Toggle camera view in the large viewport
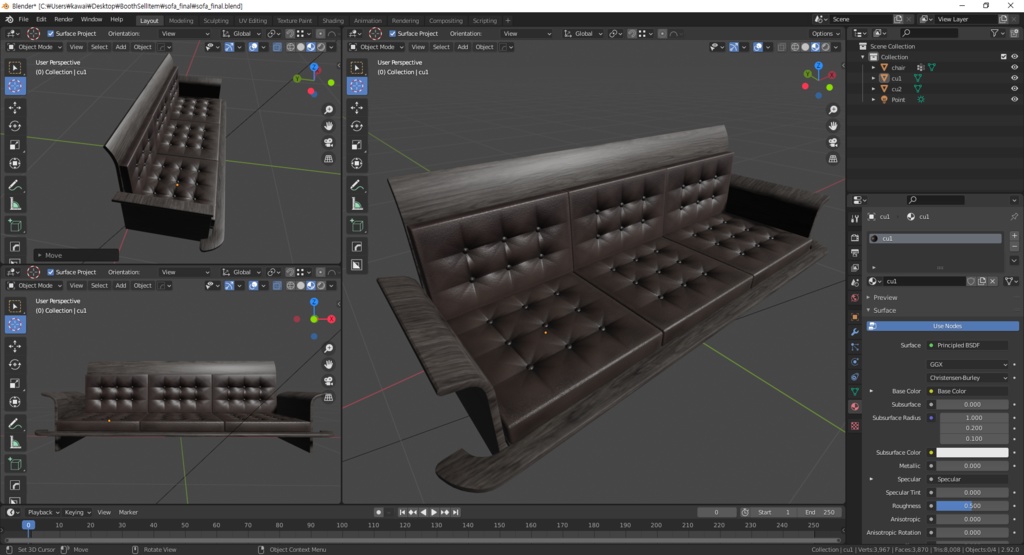Screen dimensions: 1024x555 pyautogui.click(x=833, y=143)
